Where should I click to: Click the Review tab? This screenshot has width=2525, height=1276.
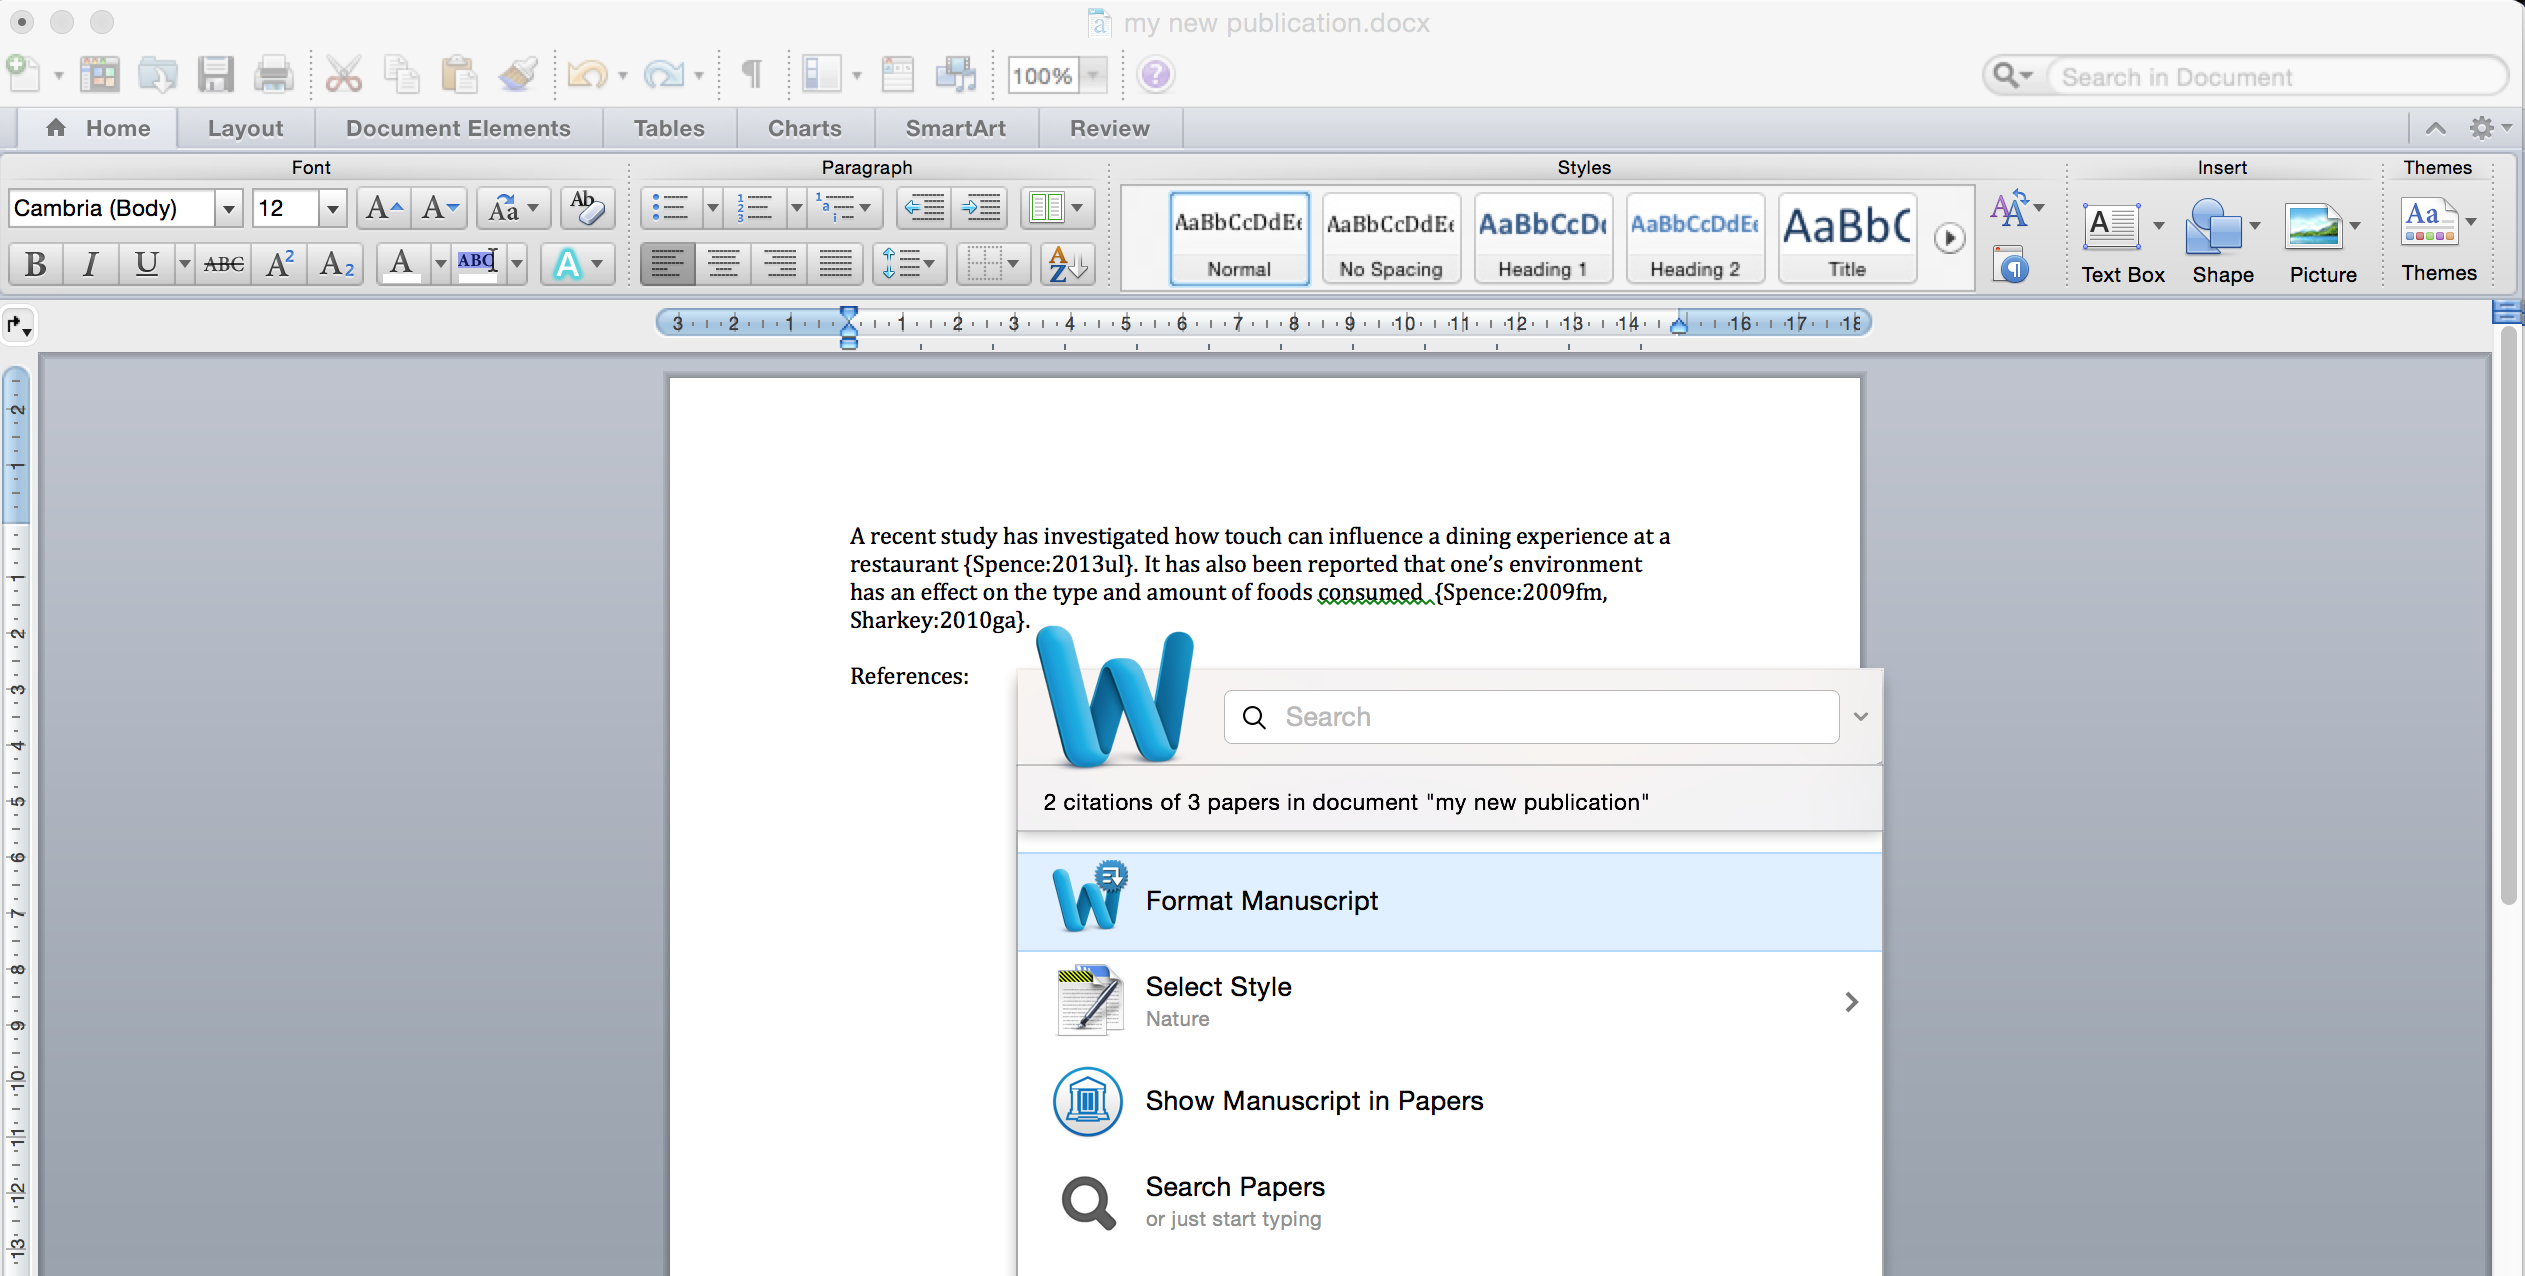[1108, 127]
